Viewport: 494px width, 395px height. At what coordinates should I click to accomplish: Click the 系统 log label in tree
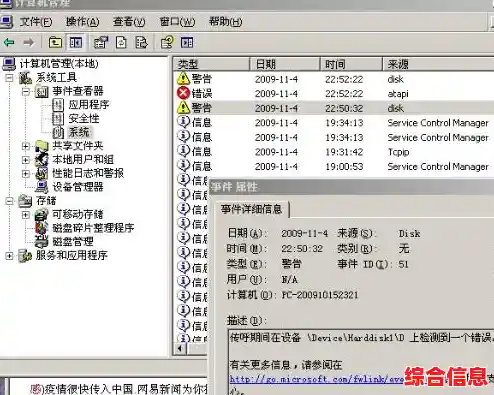click(79, 132)
